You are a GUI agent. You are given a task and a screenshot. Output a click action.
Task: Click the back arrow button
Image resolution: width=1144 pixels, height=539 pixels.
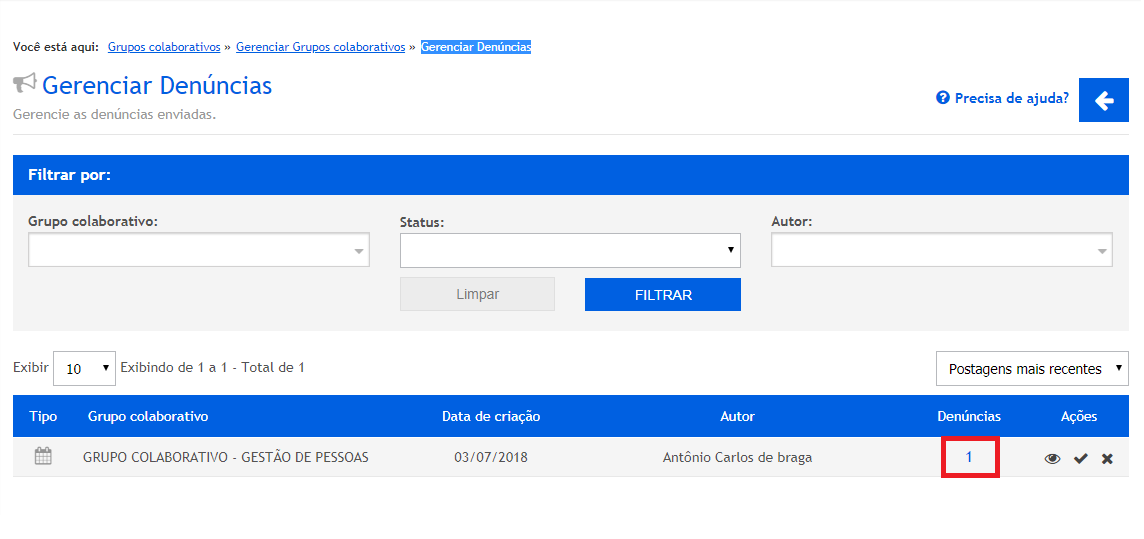coord(1104,100)
